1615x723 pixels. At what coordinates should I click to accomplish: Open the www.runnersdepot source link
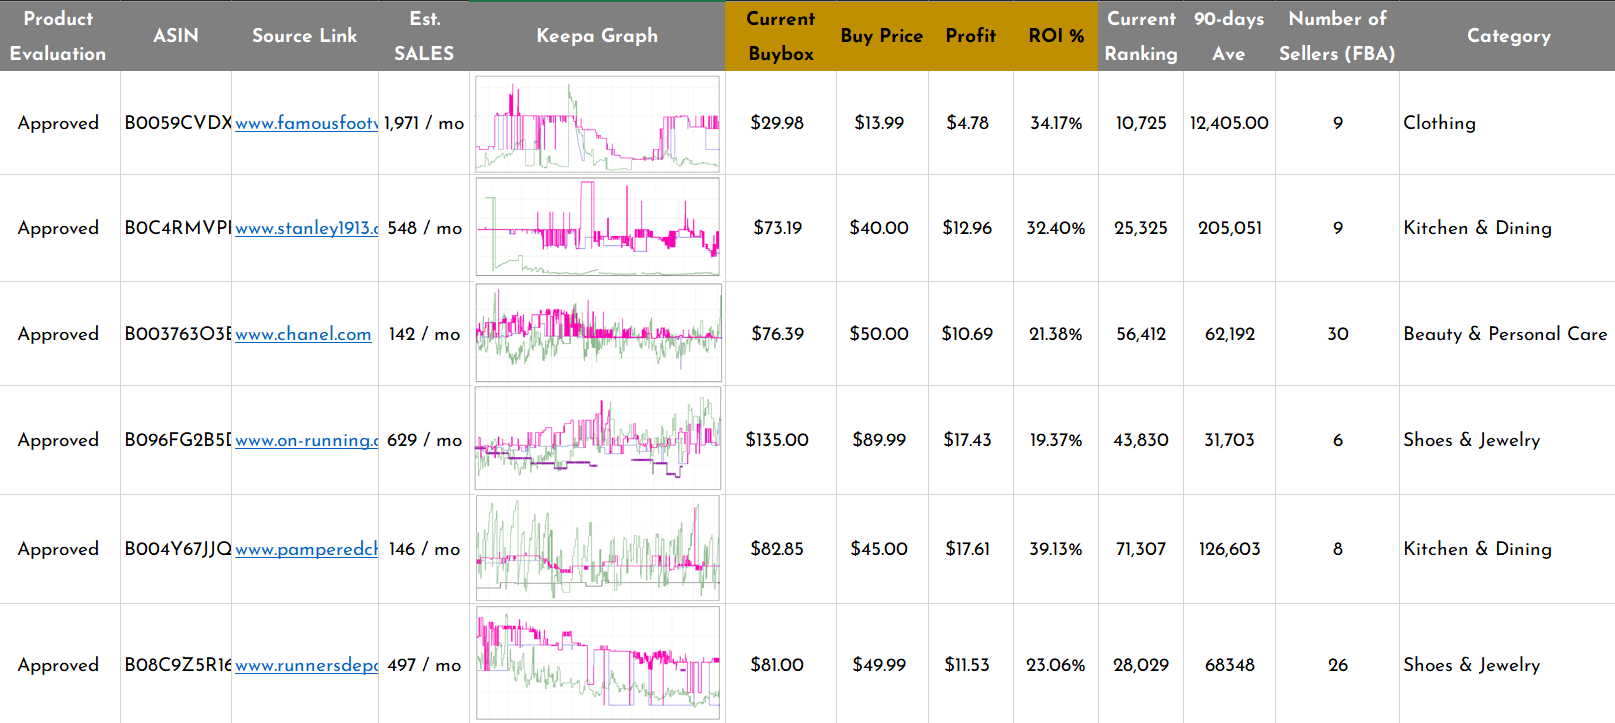pos(306,665)
